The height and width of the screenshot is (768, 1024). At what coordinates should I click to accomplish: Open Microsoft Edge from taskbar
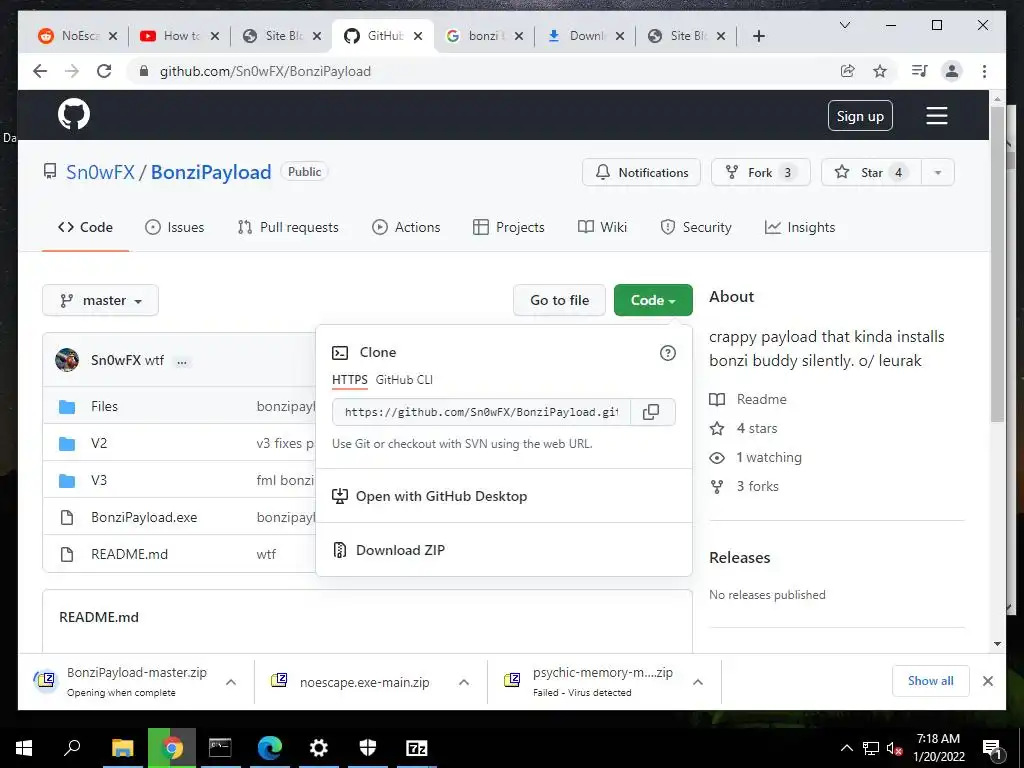[269, 748]
